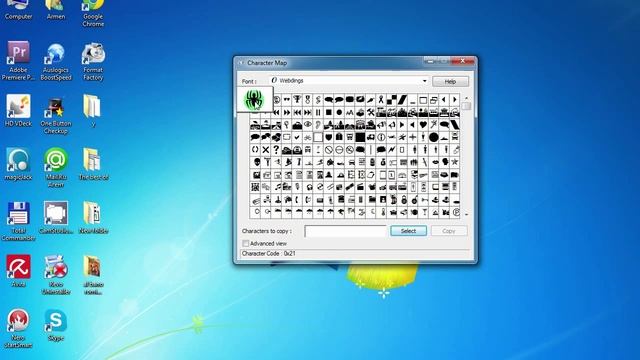Select the dollar sign glyph

(x=318, y=100)
